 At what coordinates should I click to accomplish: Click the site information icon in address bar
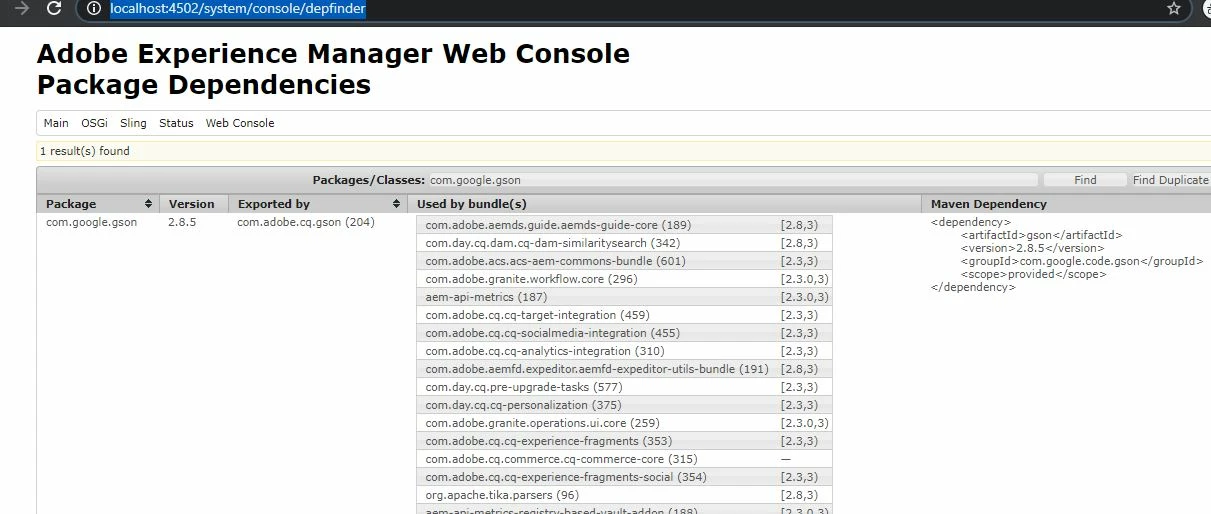click(93, 9)
